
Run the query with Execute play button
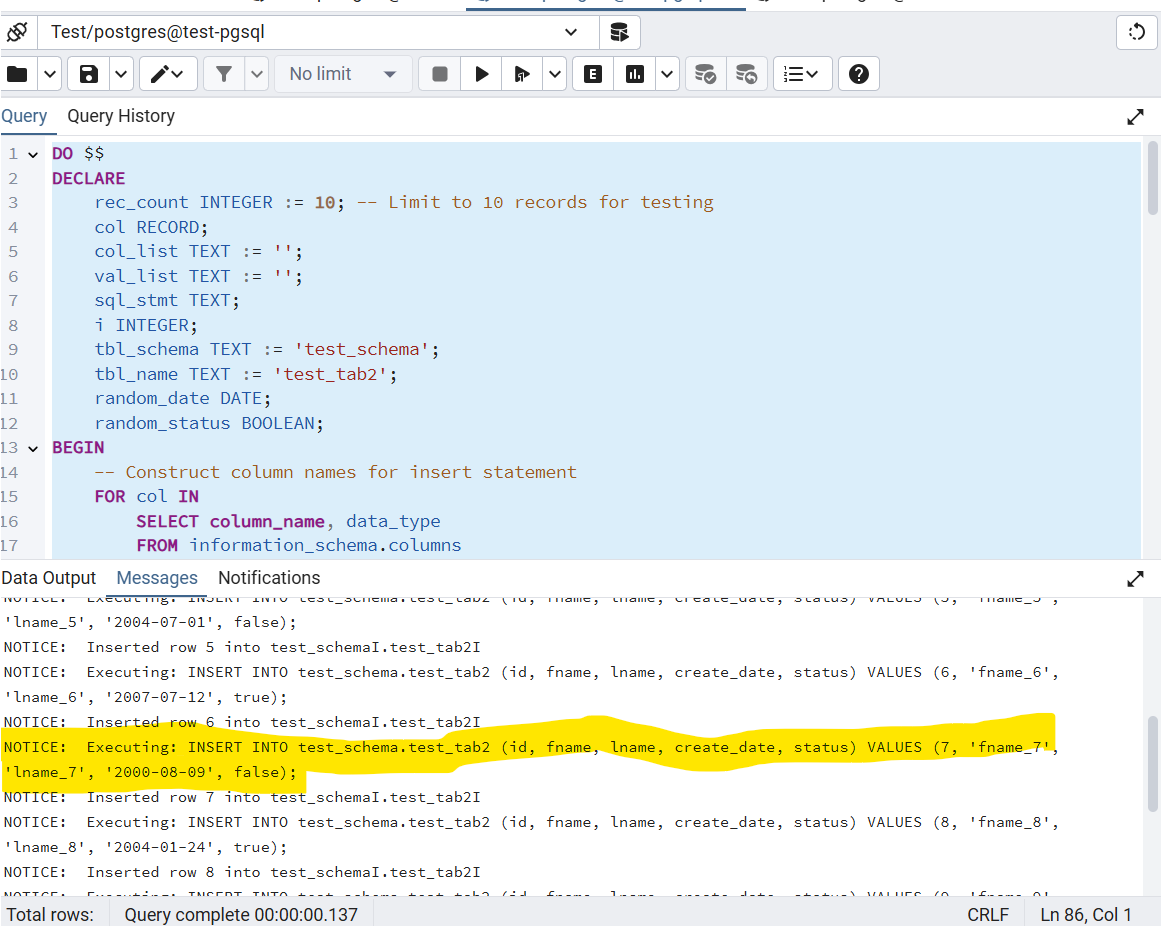[x=481, y=74]
